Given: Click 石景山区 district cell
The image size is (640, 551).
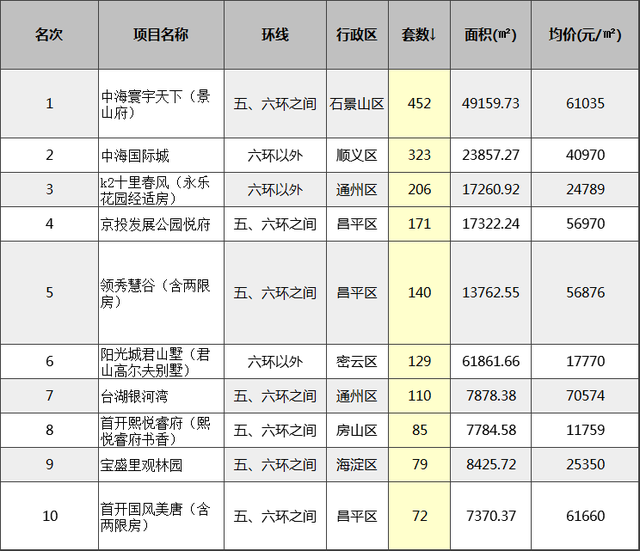Looking at the screenshot, I should [x=357, y=104].
